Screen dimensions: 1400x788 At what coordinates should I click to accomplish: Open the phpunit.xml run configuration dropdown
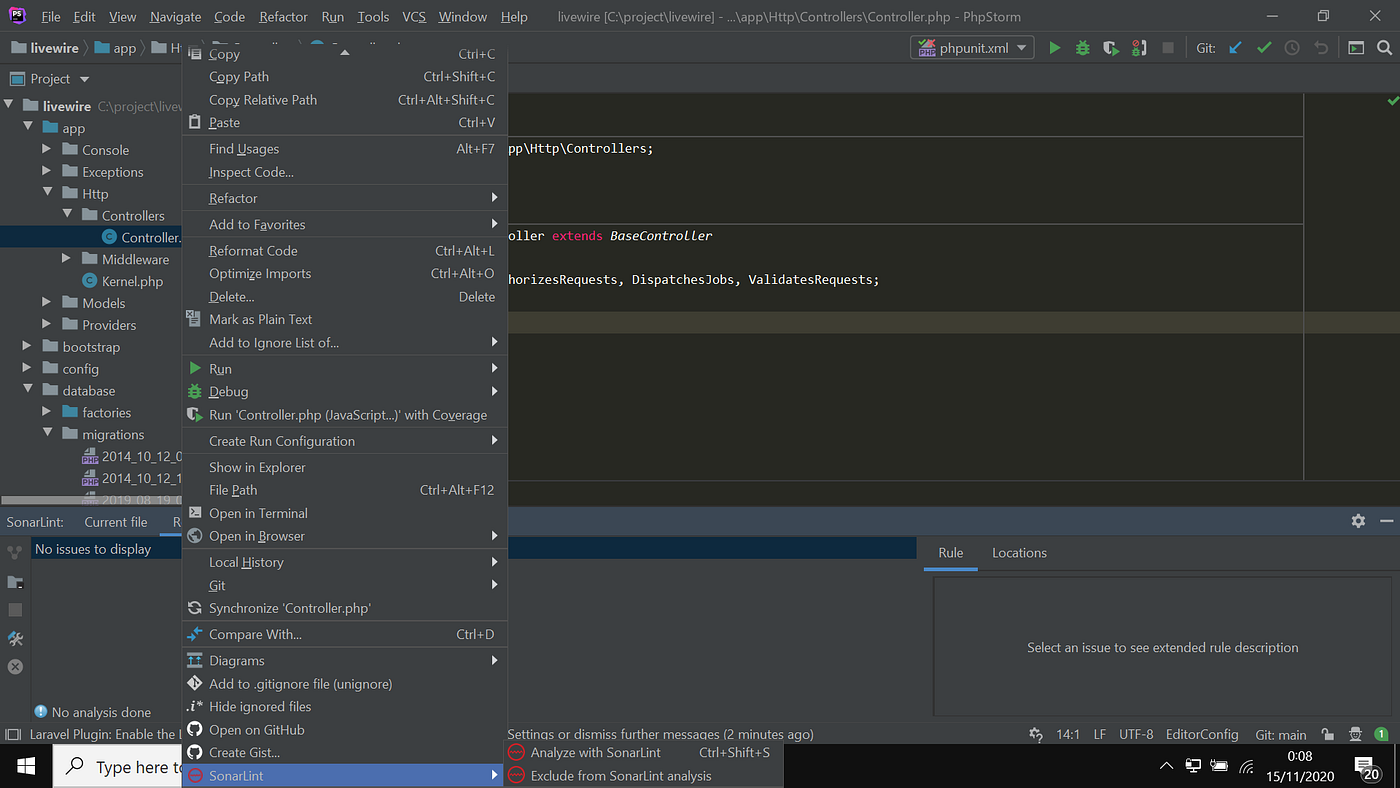(1021, 46)
